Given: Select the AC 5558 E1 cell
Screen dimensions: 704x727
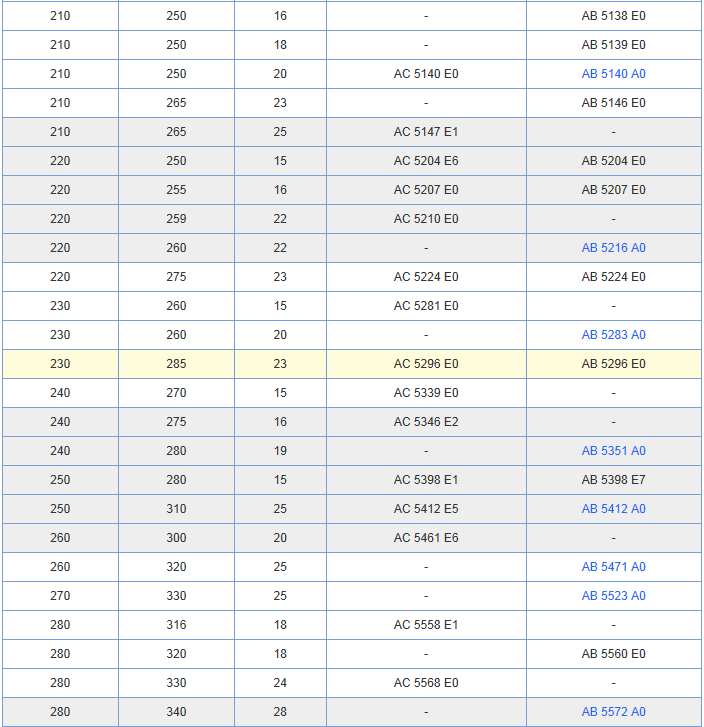Looking at the screenshot, I should 426,625.
